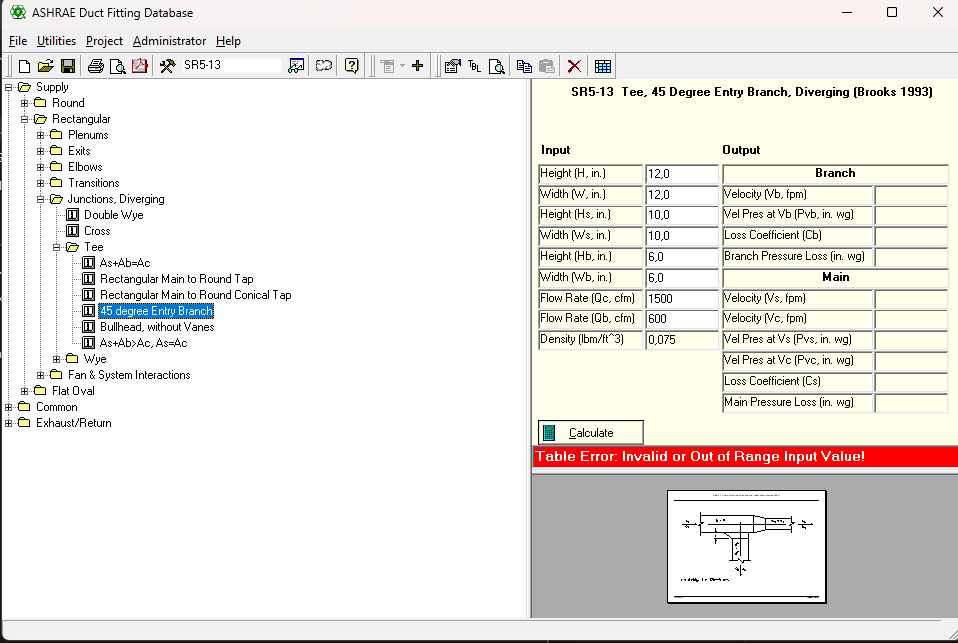Click the units conversion toggle icon
The width and height of the screenshot is (958, 643).
click(324, 66)
